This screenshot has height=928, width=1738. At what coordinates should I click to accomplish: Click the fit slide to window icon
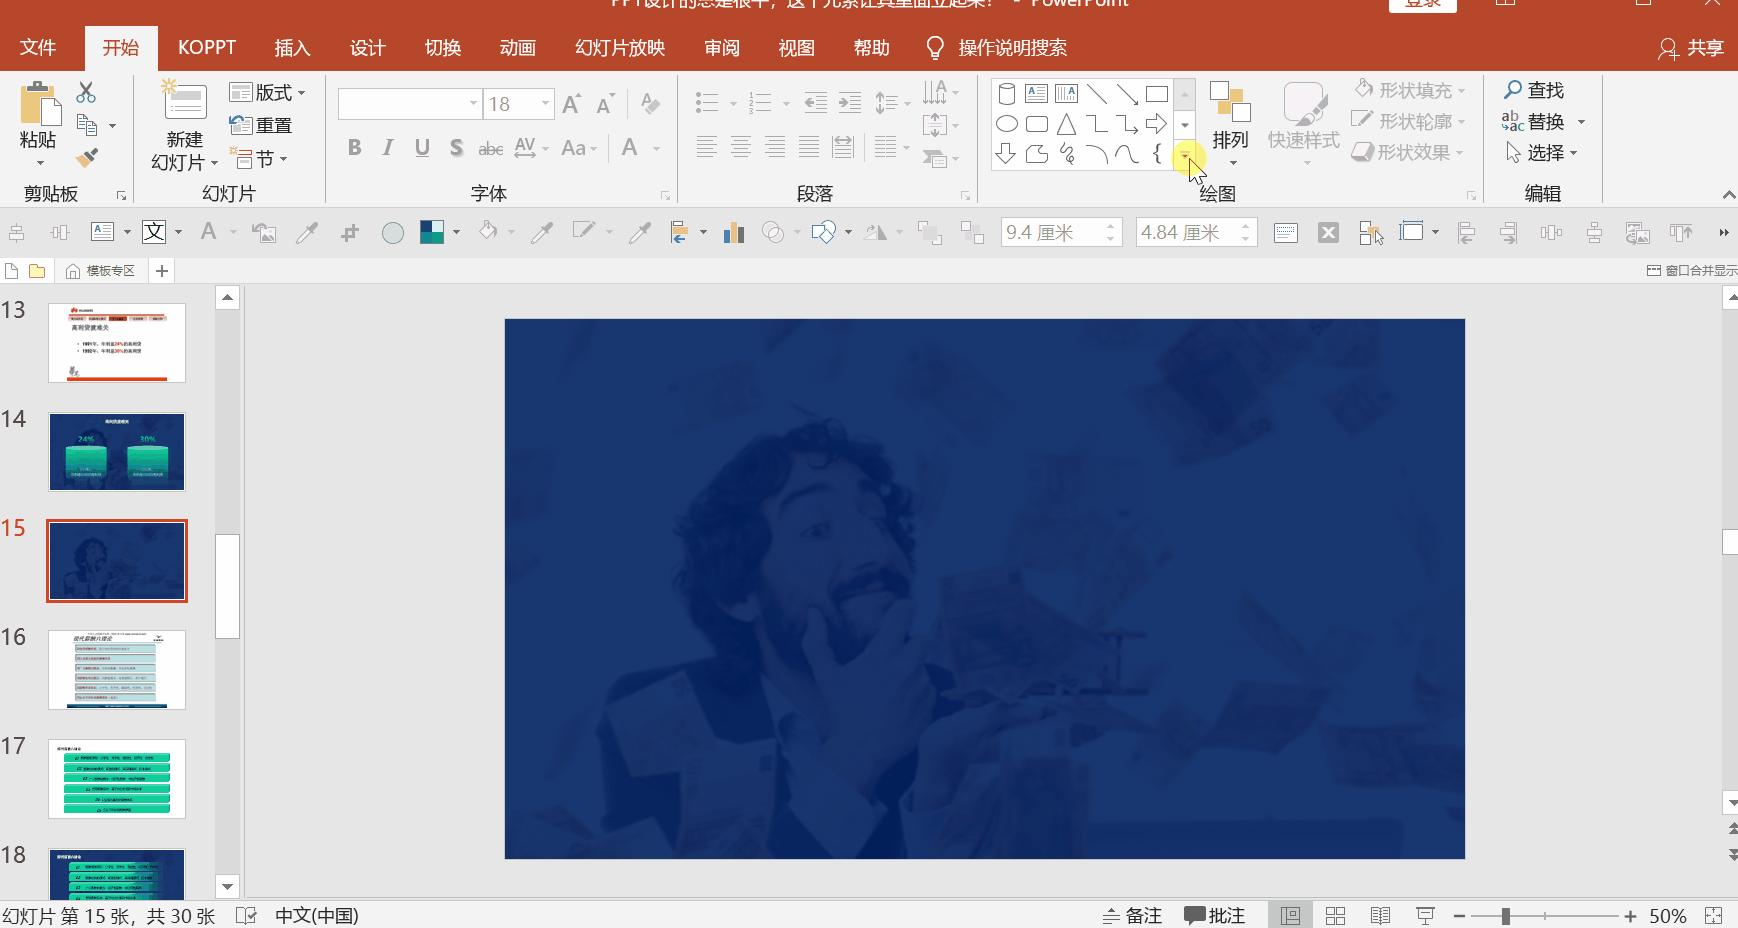point(1713,915)
